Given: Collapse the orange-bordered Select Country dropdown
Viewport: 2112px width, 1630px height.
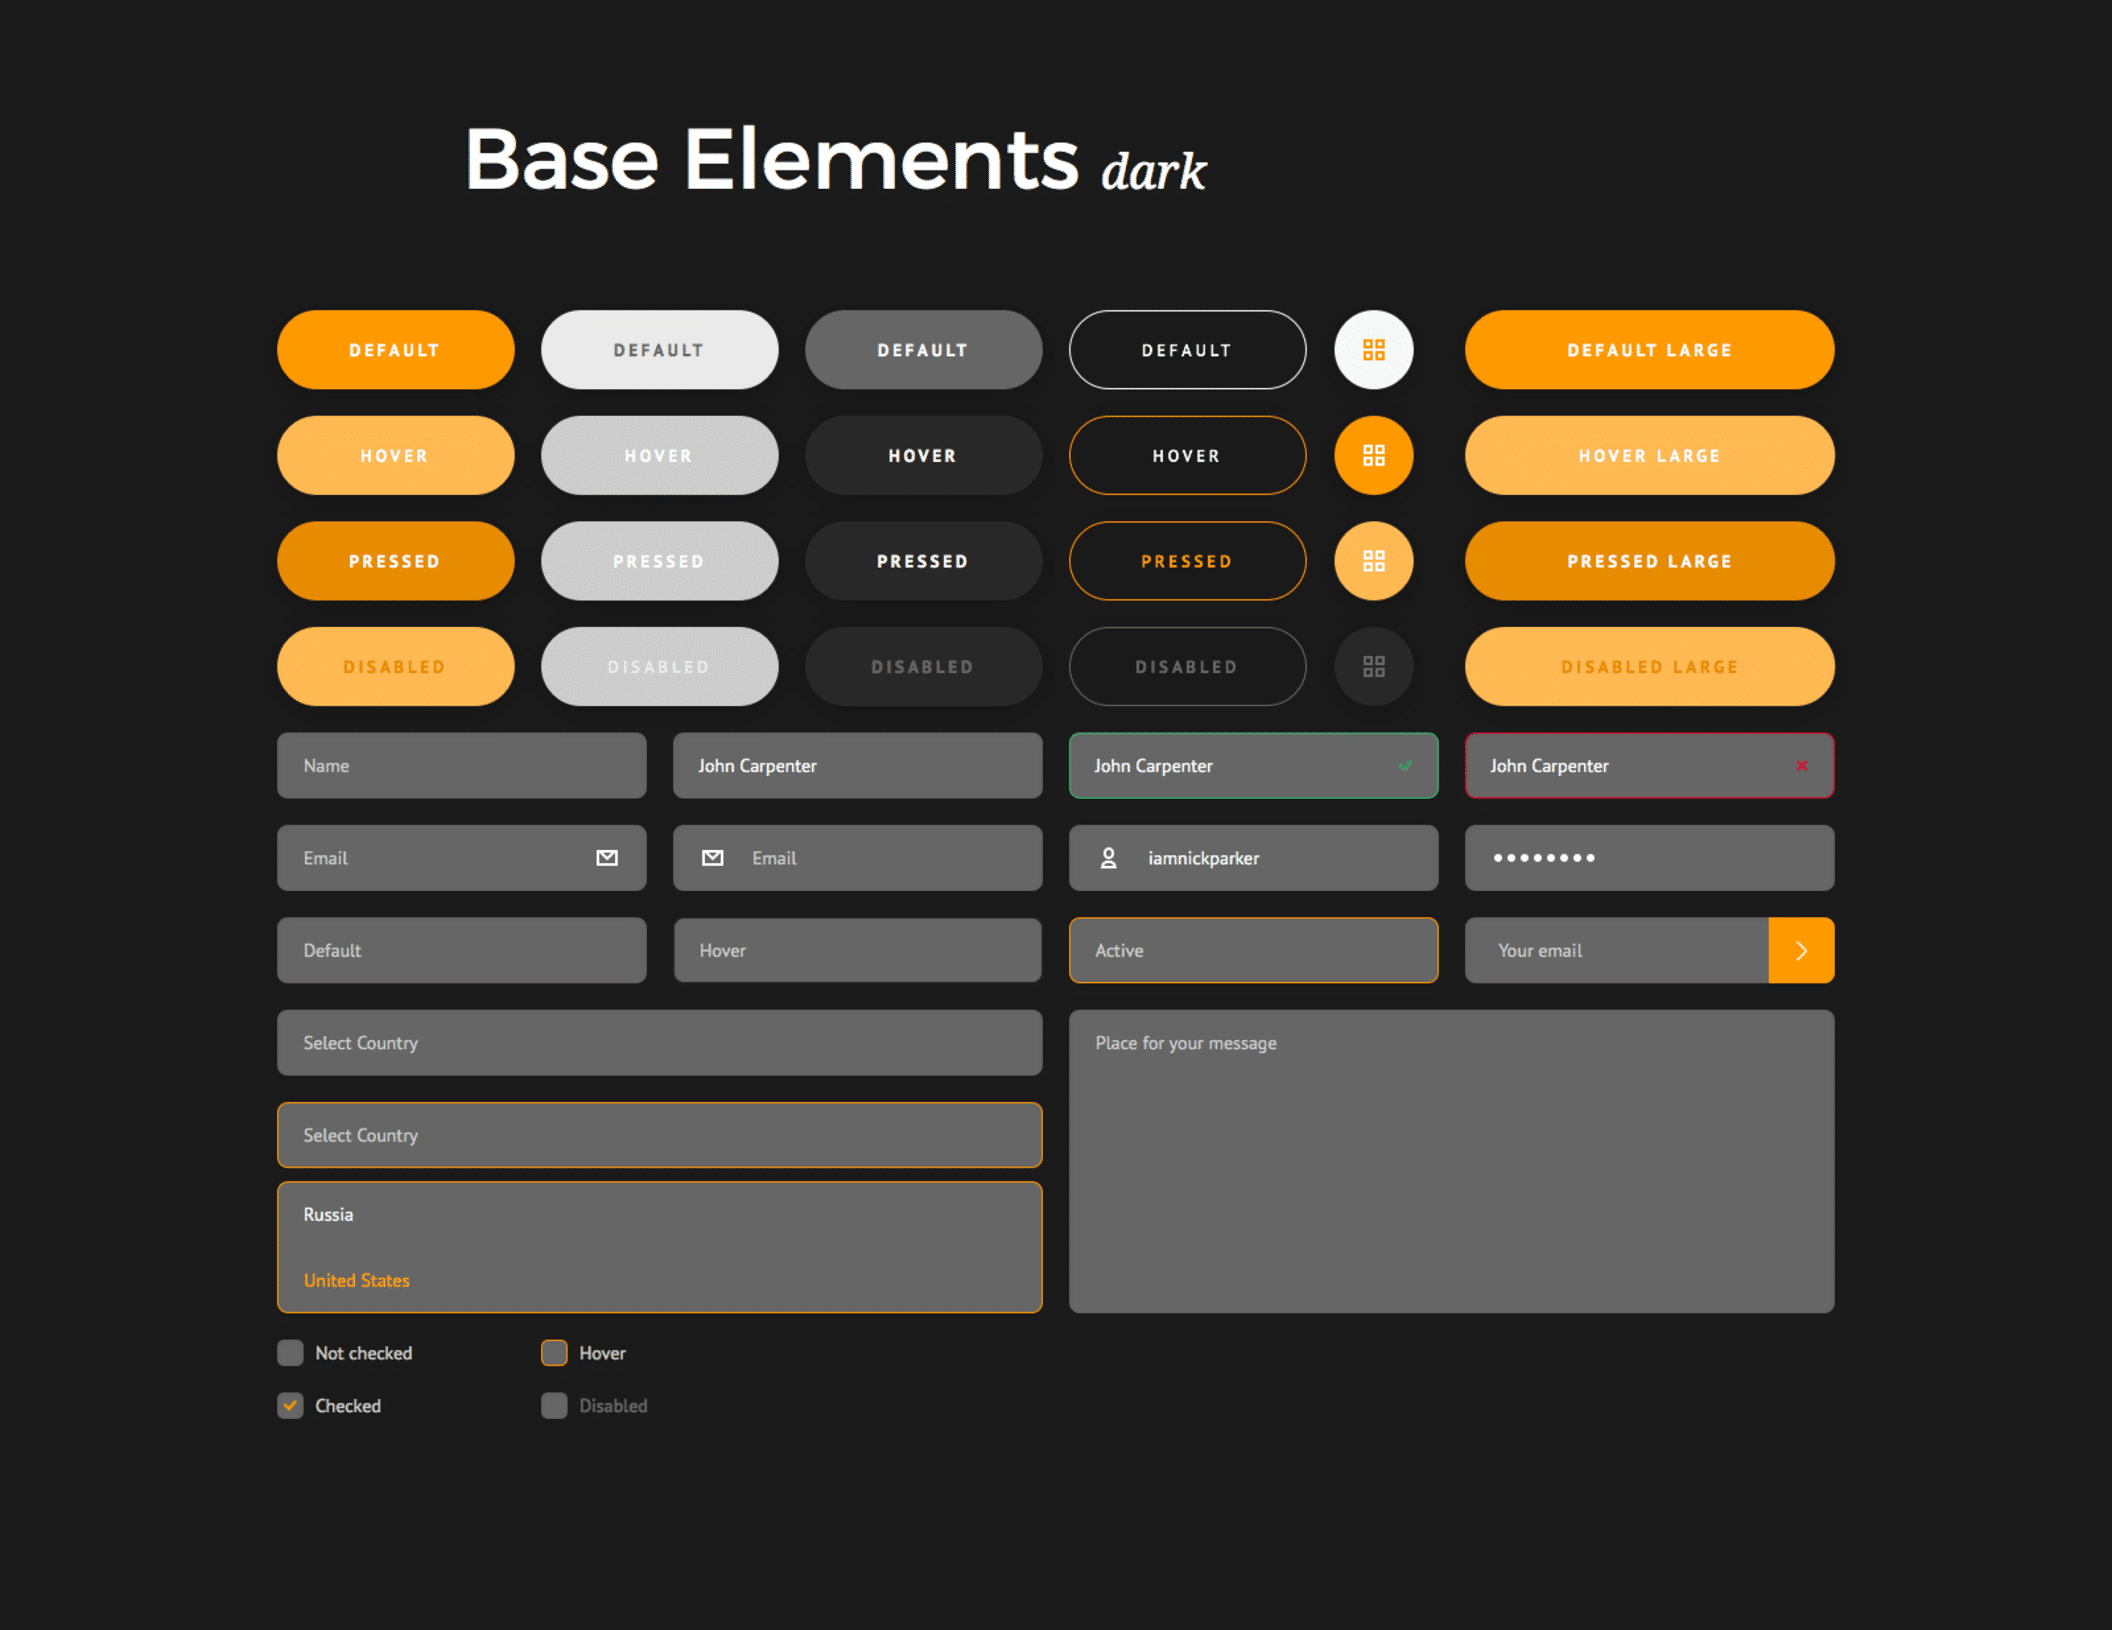Looking at the screenshot, I should pos(659,1135).
